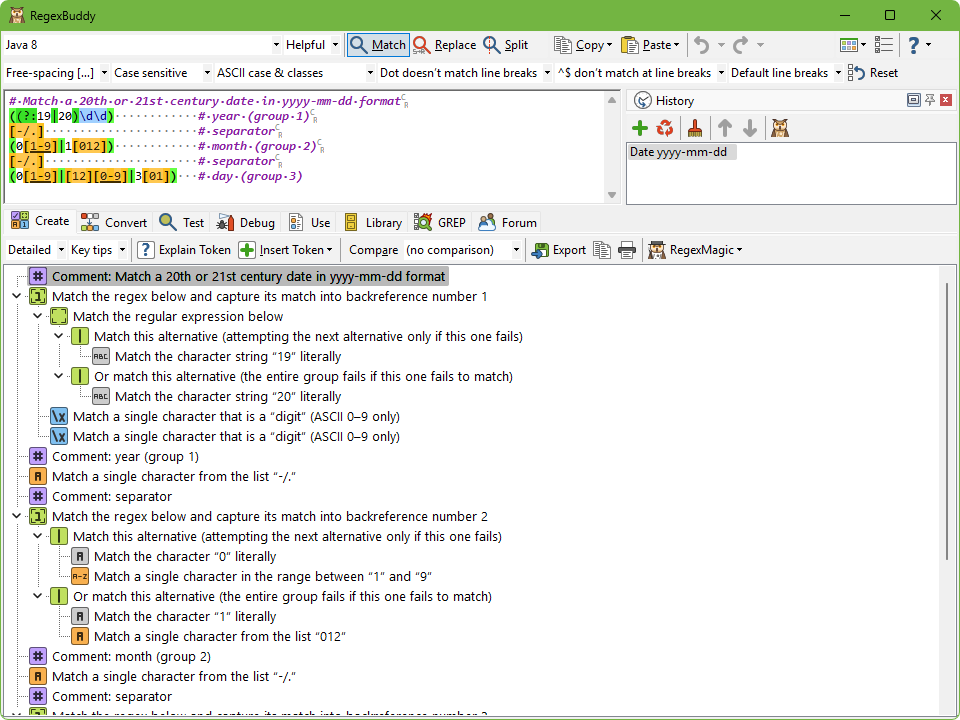This screenshot has width=960, height=720.
Task: Open the Insert Token menu
Action: click(x=287, y=250)
